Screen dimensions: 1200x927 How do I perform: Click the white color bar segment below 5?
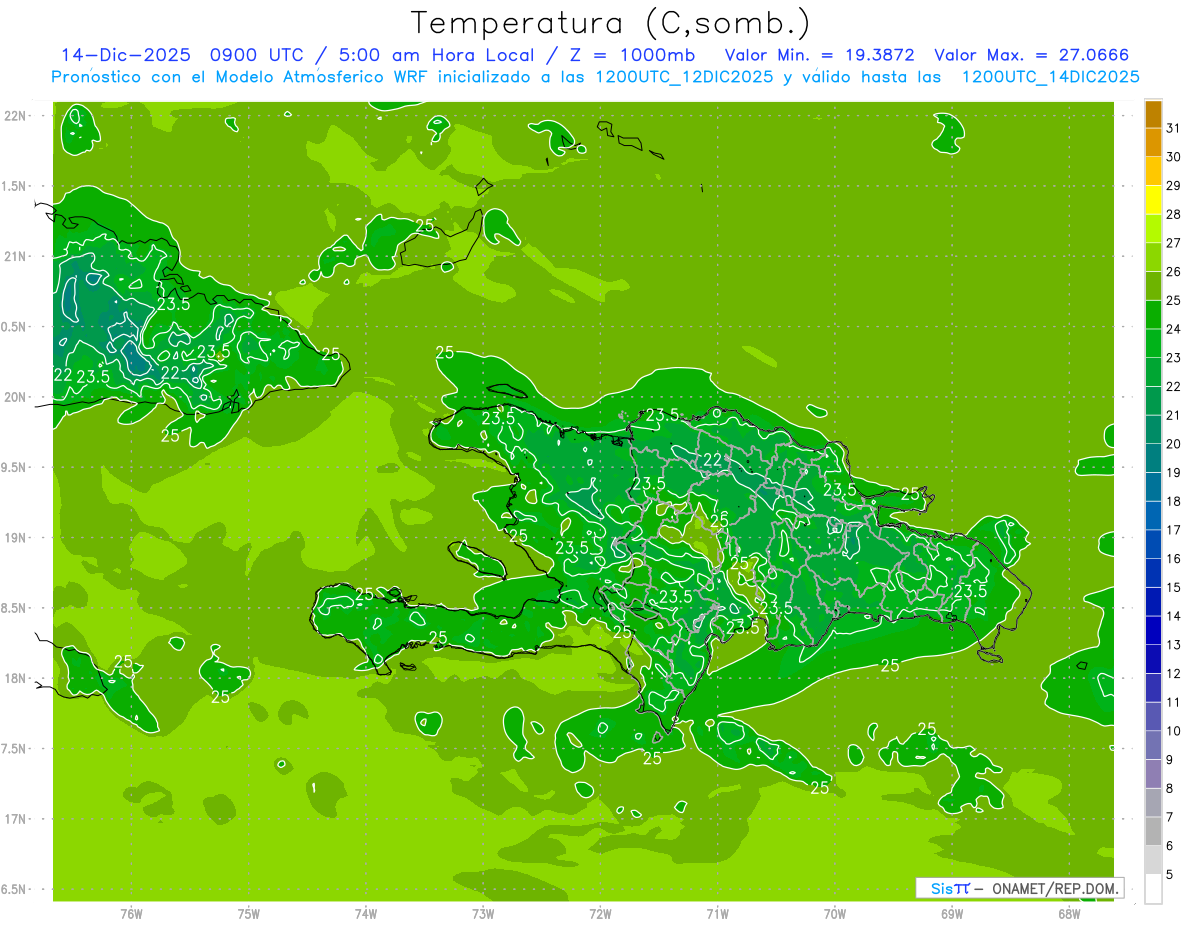tap(1153, 889)
